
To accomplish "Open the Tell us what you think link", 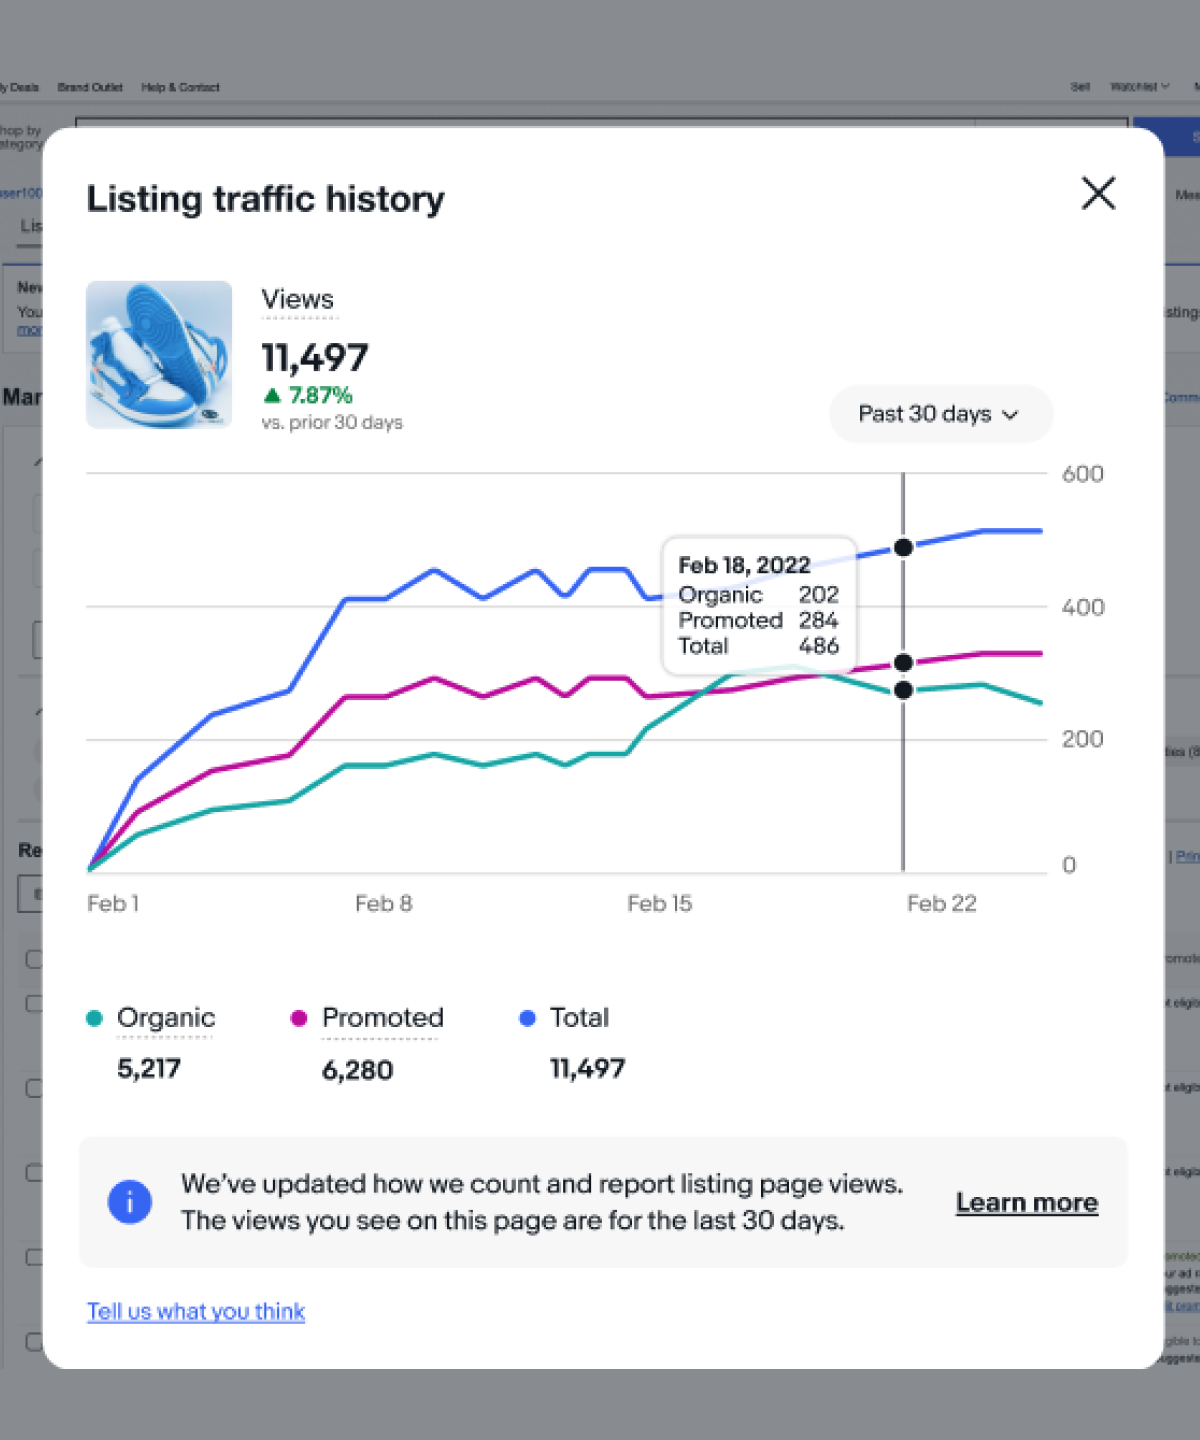I will tap(195, 1311).
